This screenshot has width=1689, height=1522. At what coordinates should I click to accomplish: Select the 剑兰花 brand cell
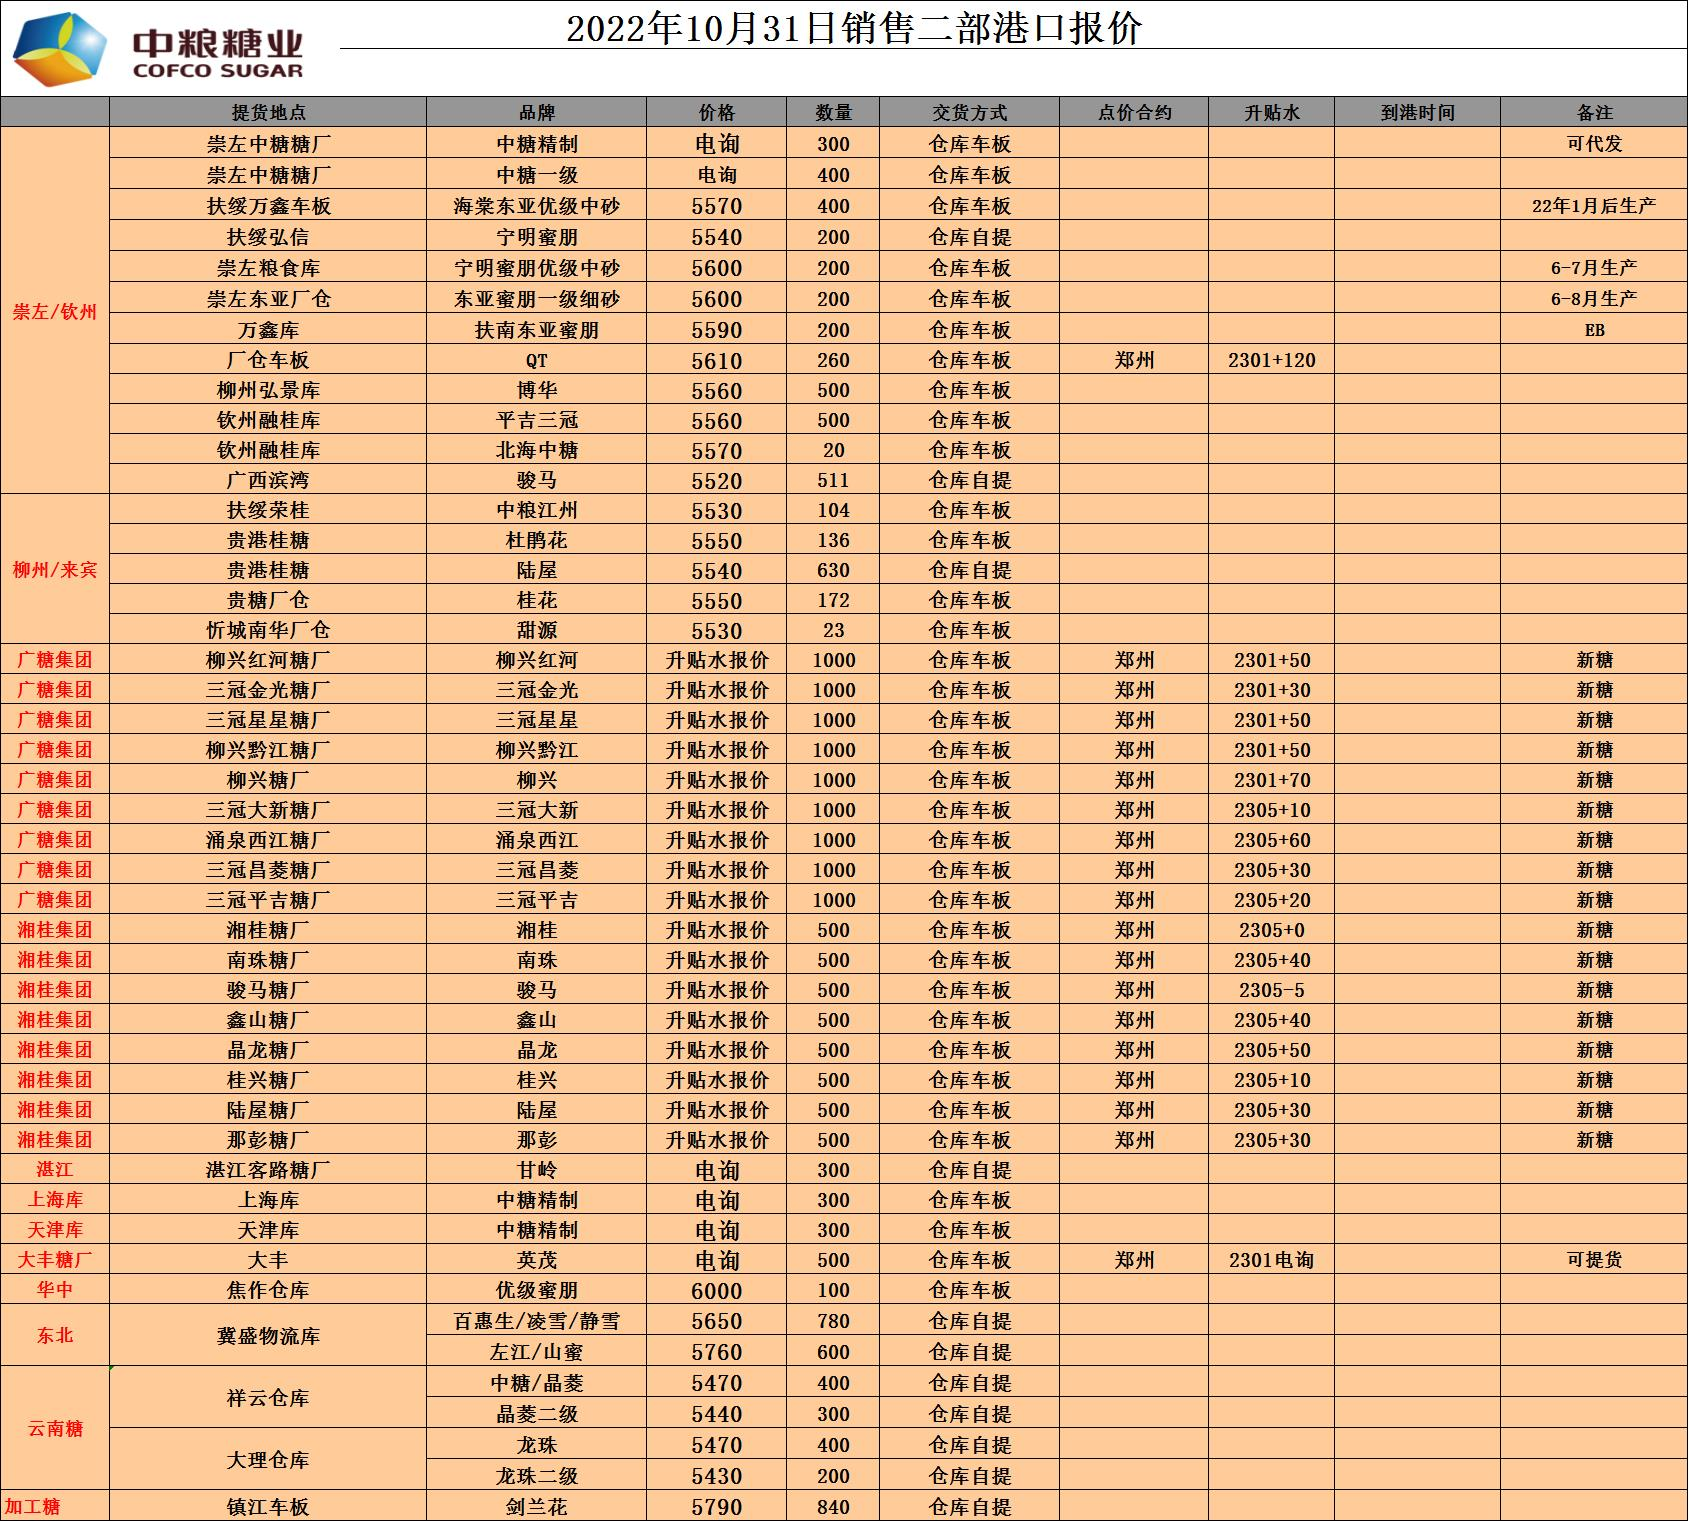[537, 1507]
